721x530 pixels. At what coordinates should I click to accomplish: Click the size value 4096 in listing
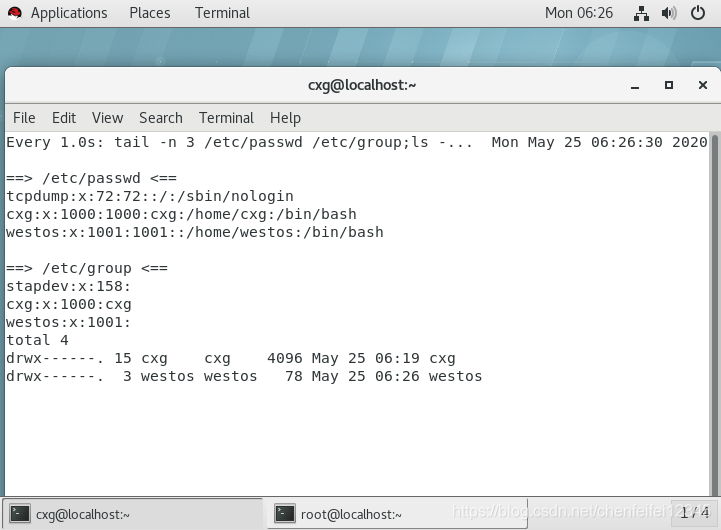click(x=285, y=358)
